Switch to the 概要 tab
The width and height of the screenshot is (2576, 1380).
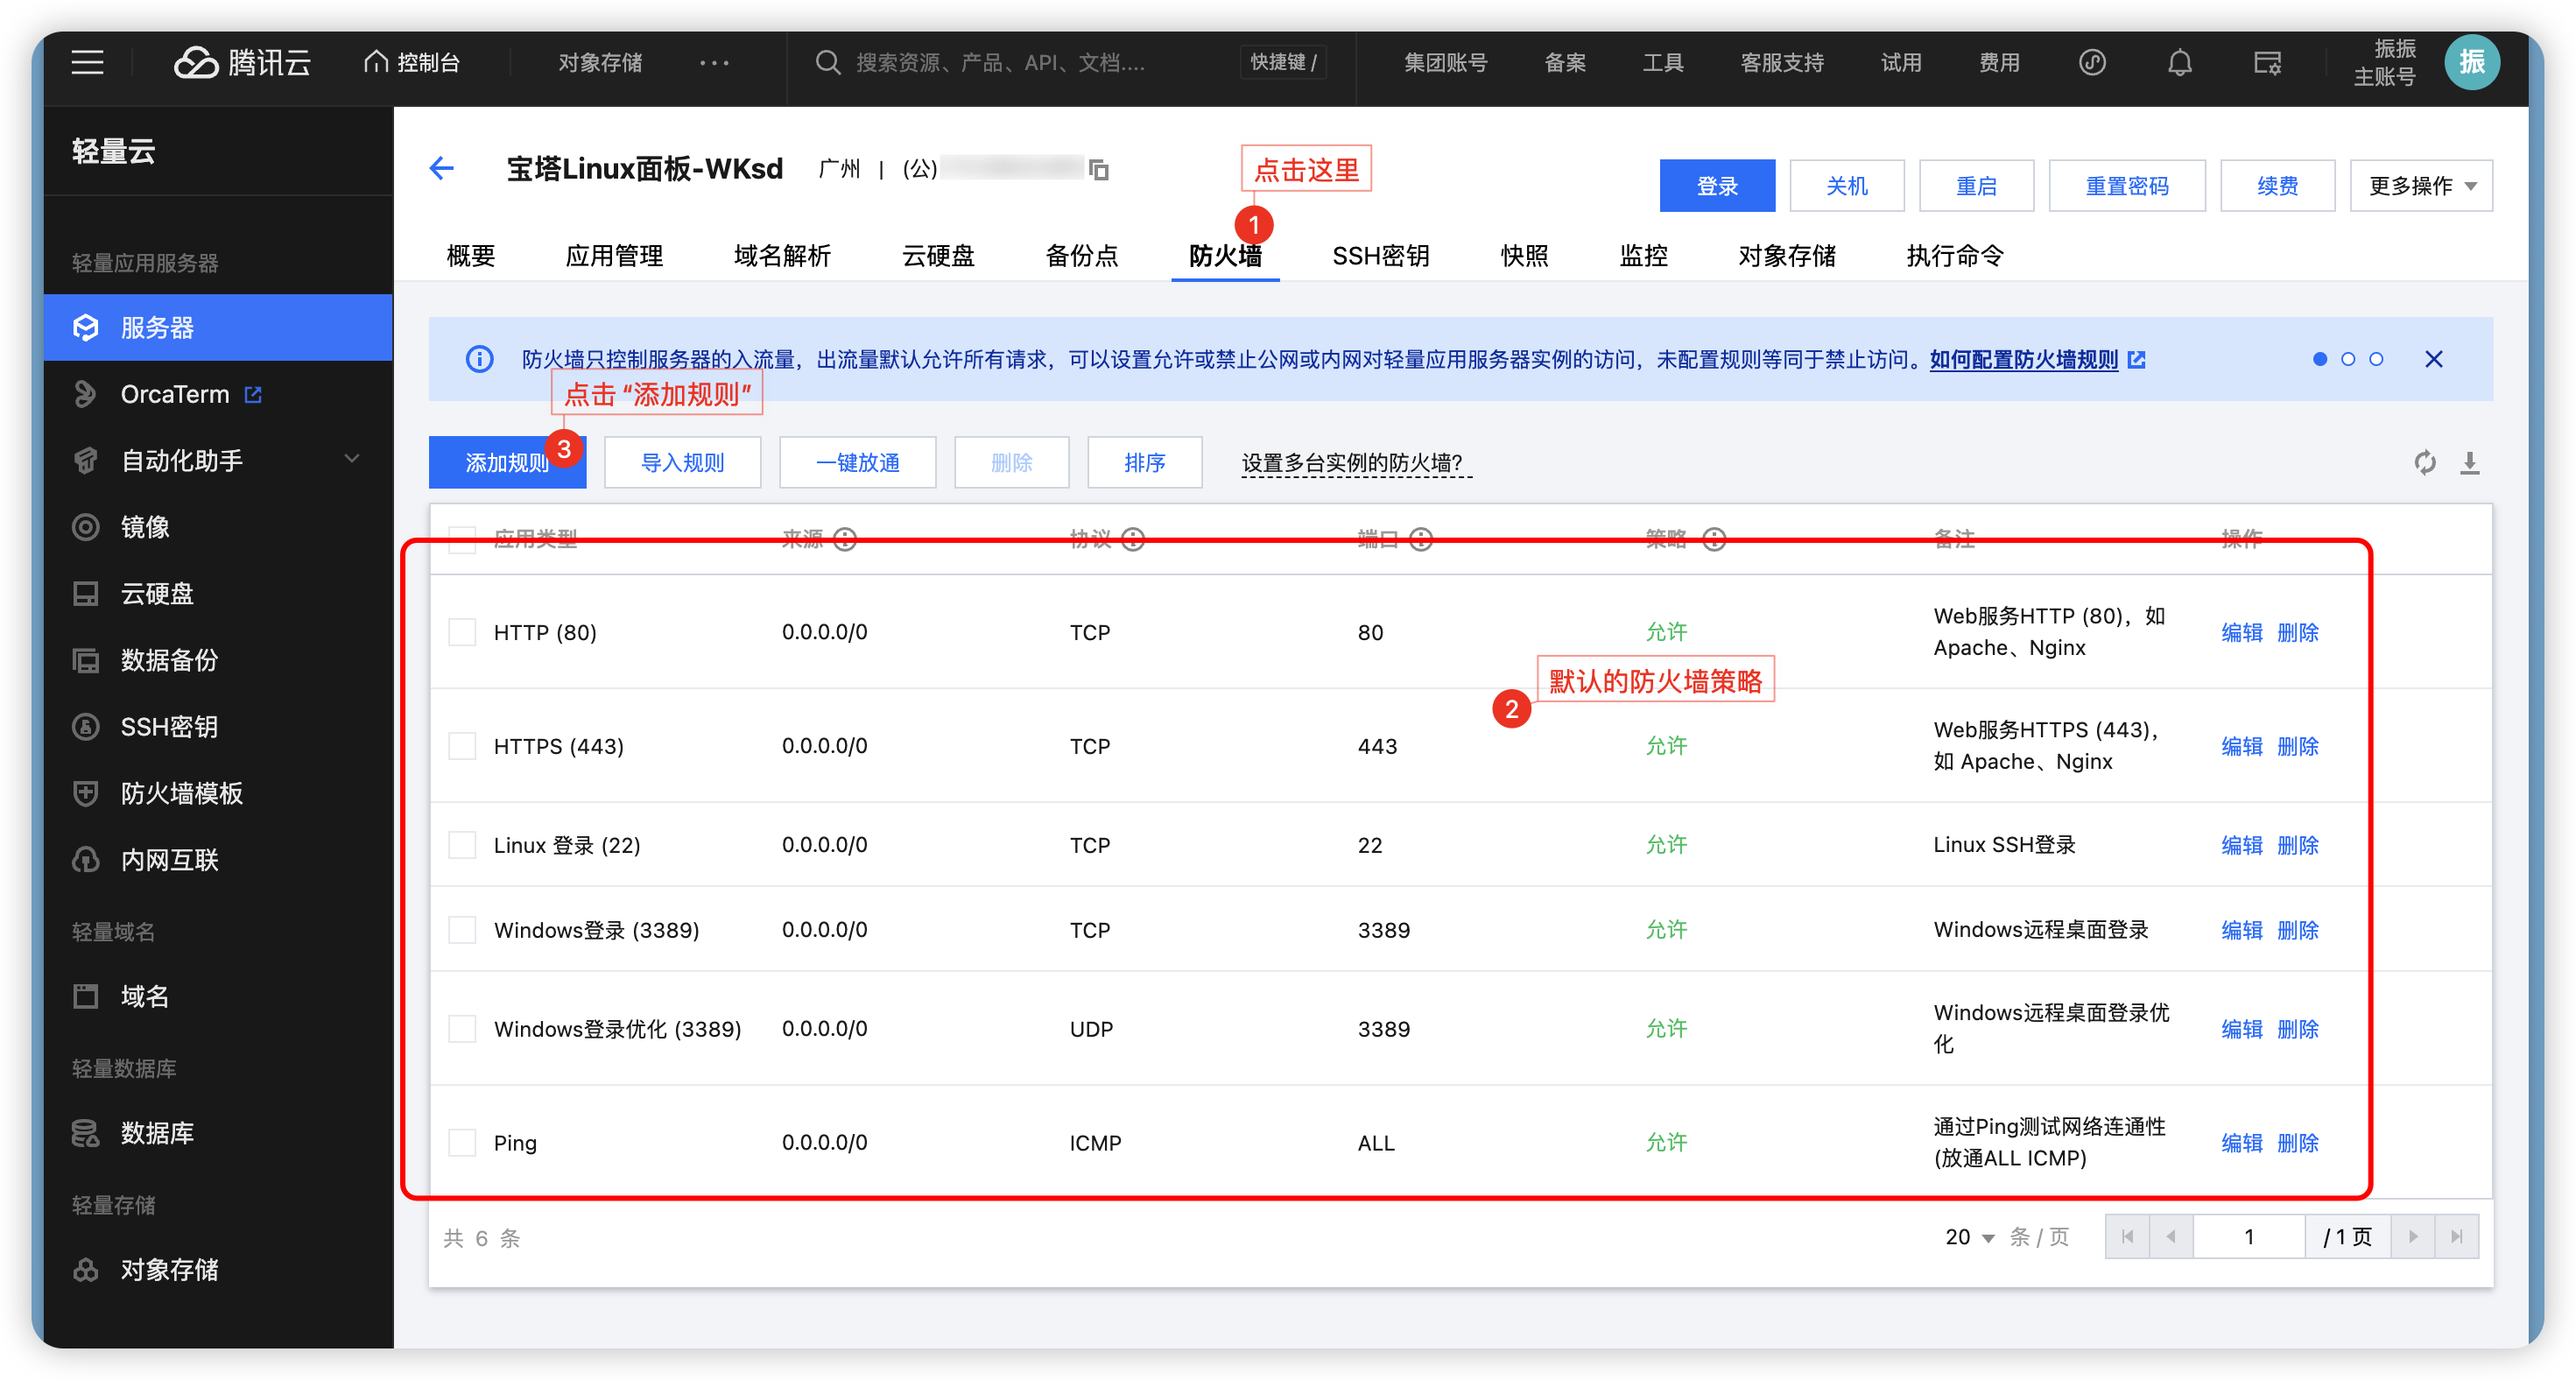click(x=471, y=256)
